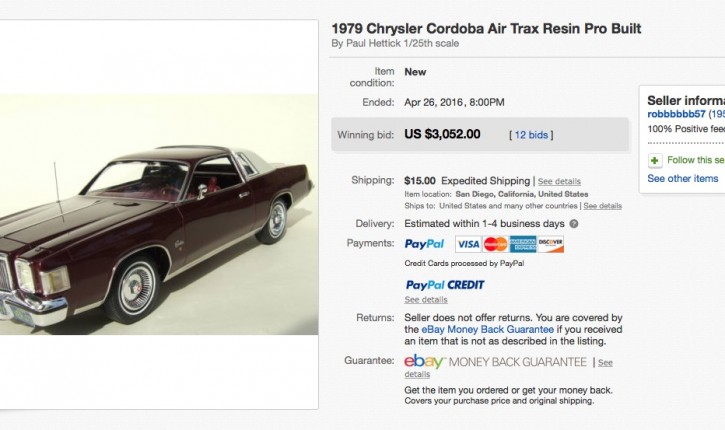Screen dimensions: 725x430
Task: Click the MasterCard icon
Action: click(x=494, y=244)
